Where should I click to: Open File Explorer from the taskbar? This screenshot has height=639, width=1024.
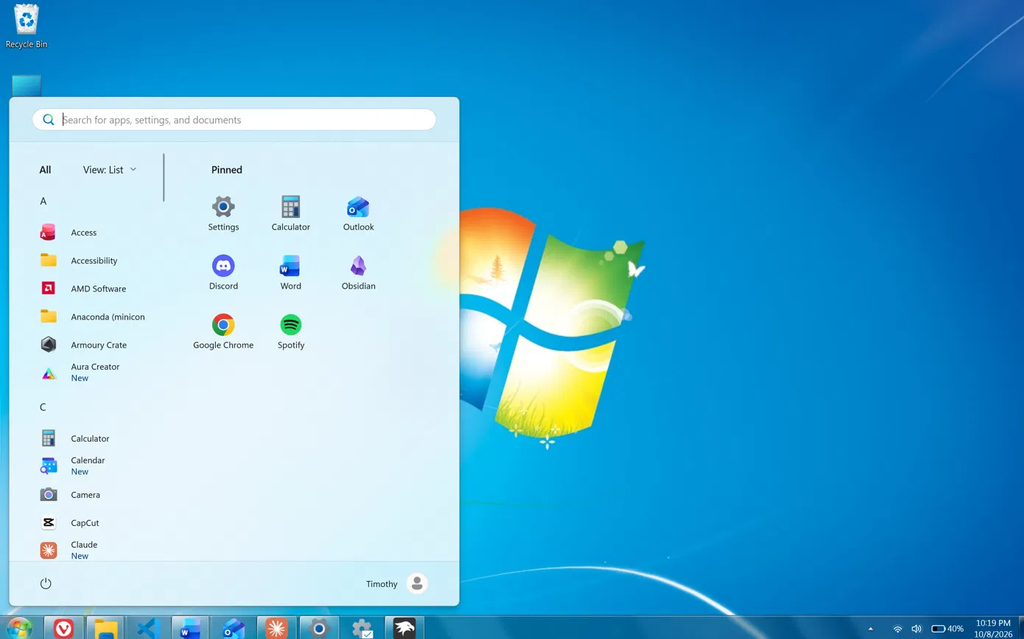pos(106,629)
